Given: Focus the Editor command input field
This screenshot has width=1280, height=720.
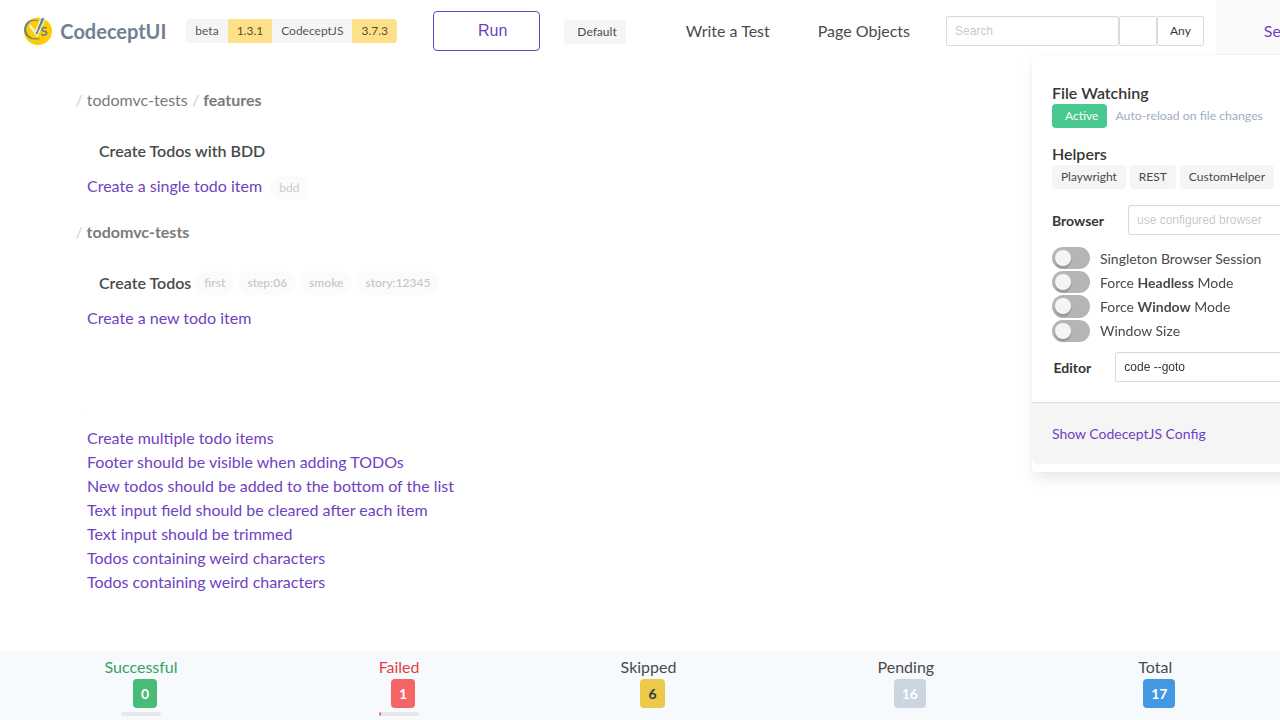Looking at the screenshot, I should click(x=1198, y=367).
